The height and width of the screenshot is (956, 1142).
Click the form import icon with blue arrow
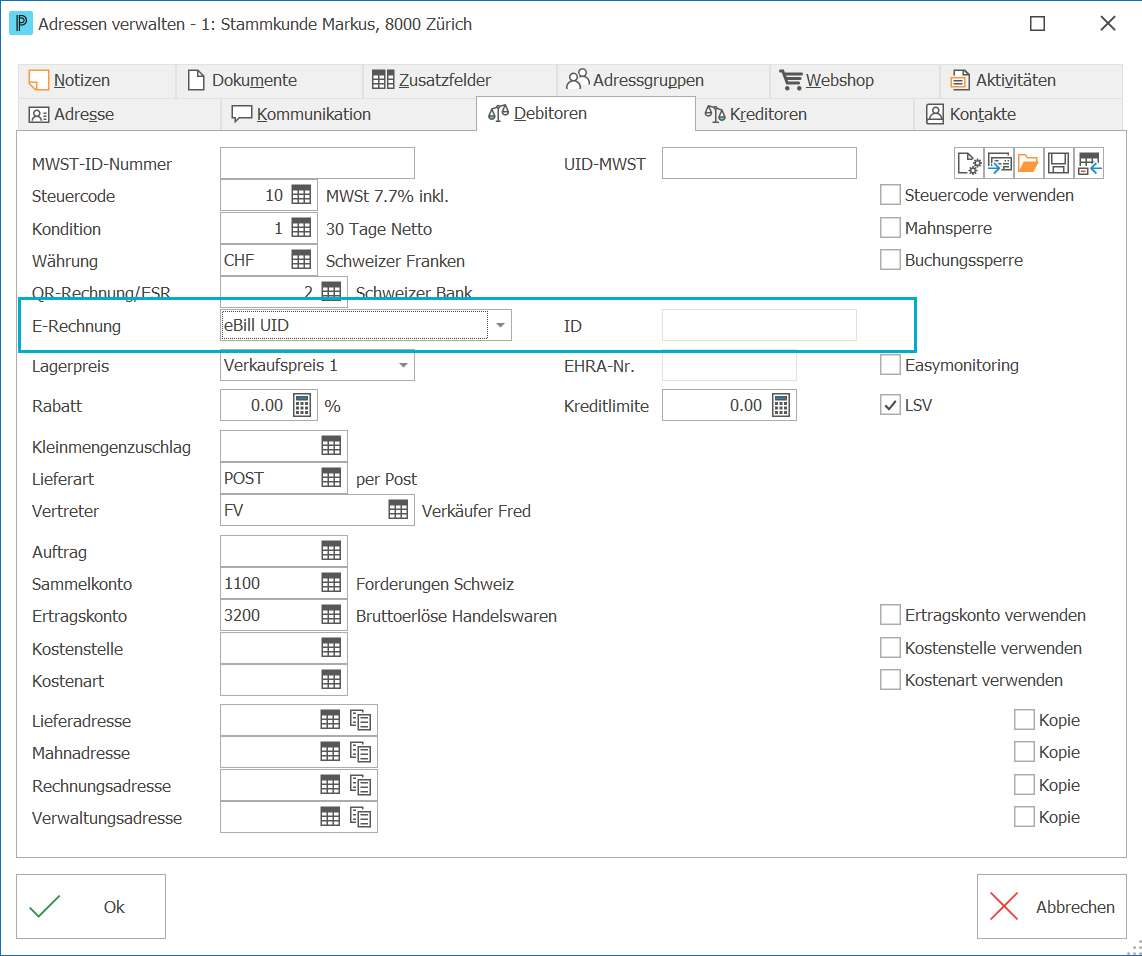pyautogui.click(x=999, y=163)
